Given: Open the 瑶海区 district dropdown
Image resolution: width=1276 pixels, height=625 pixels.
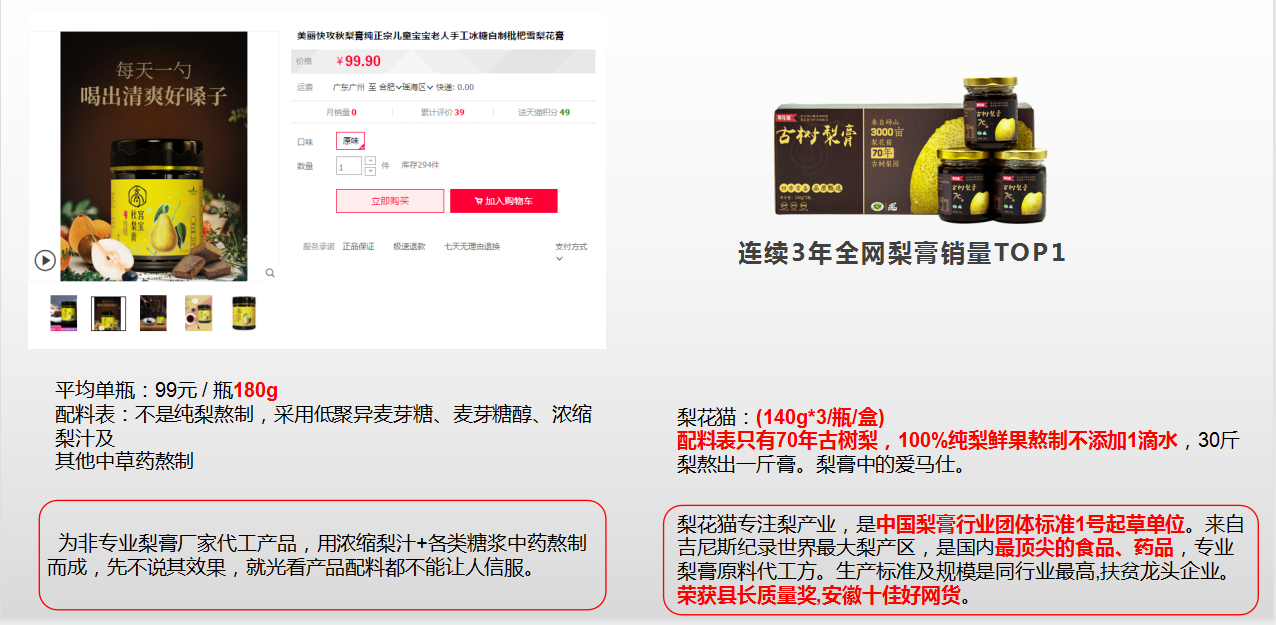Looking at the screenshot, I should [x=418, y=87].
